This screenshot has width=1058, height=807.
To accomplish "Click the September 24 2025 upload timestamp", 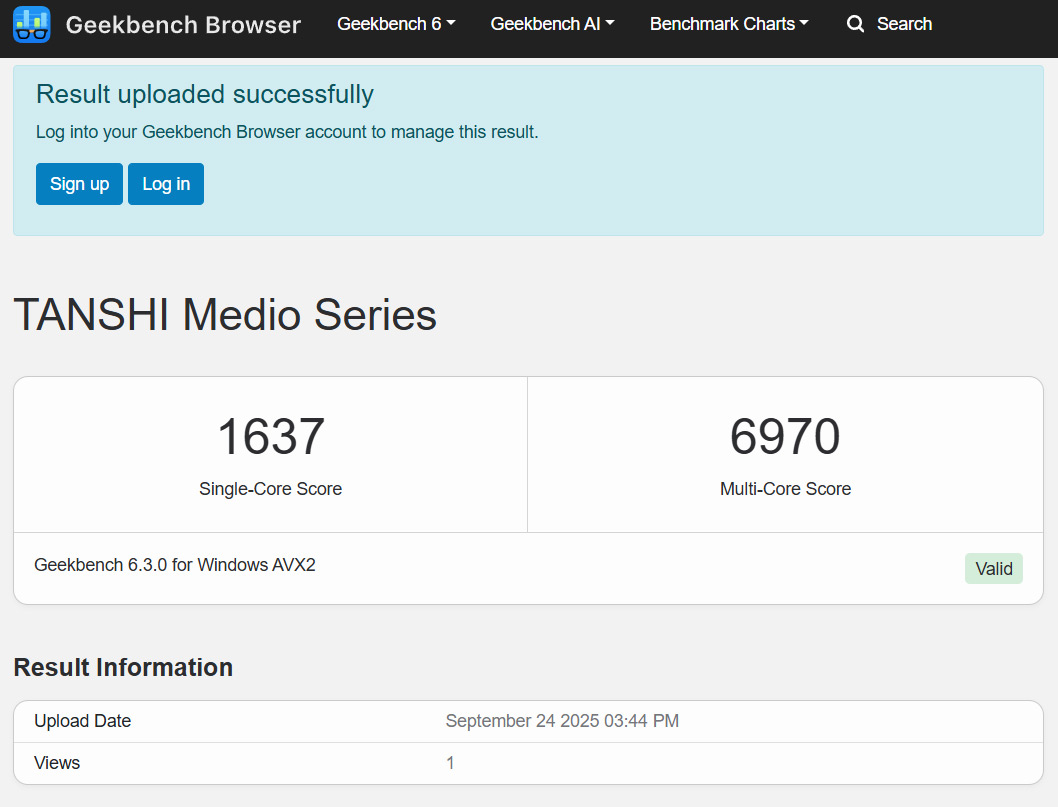I will click(562, 721).
